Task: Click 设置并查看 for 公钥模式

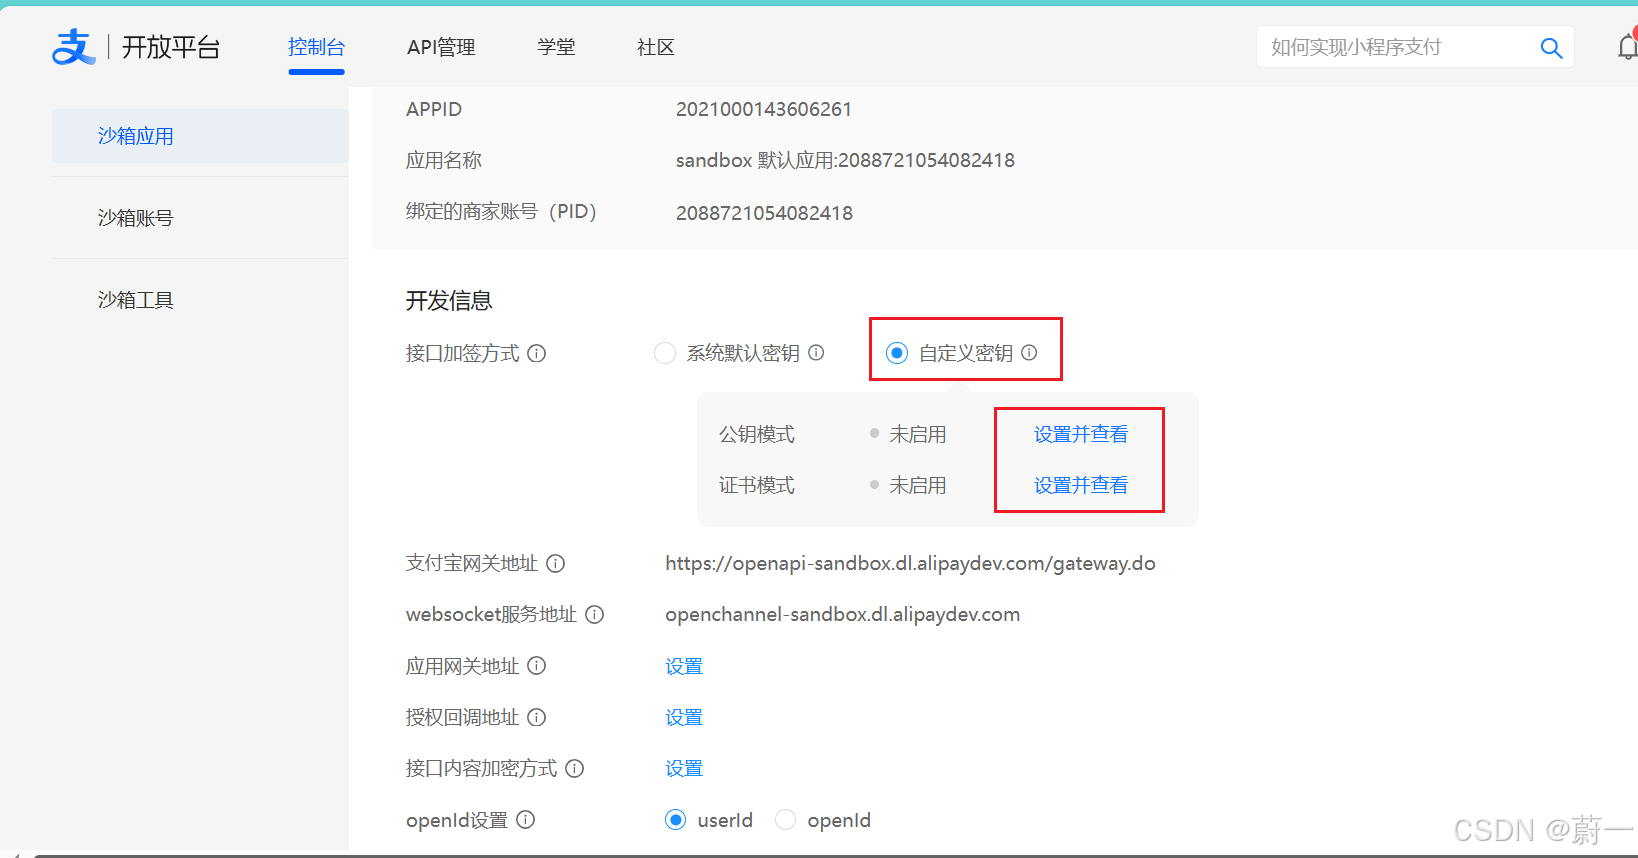Action: coord(1081,434)
